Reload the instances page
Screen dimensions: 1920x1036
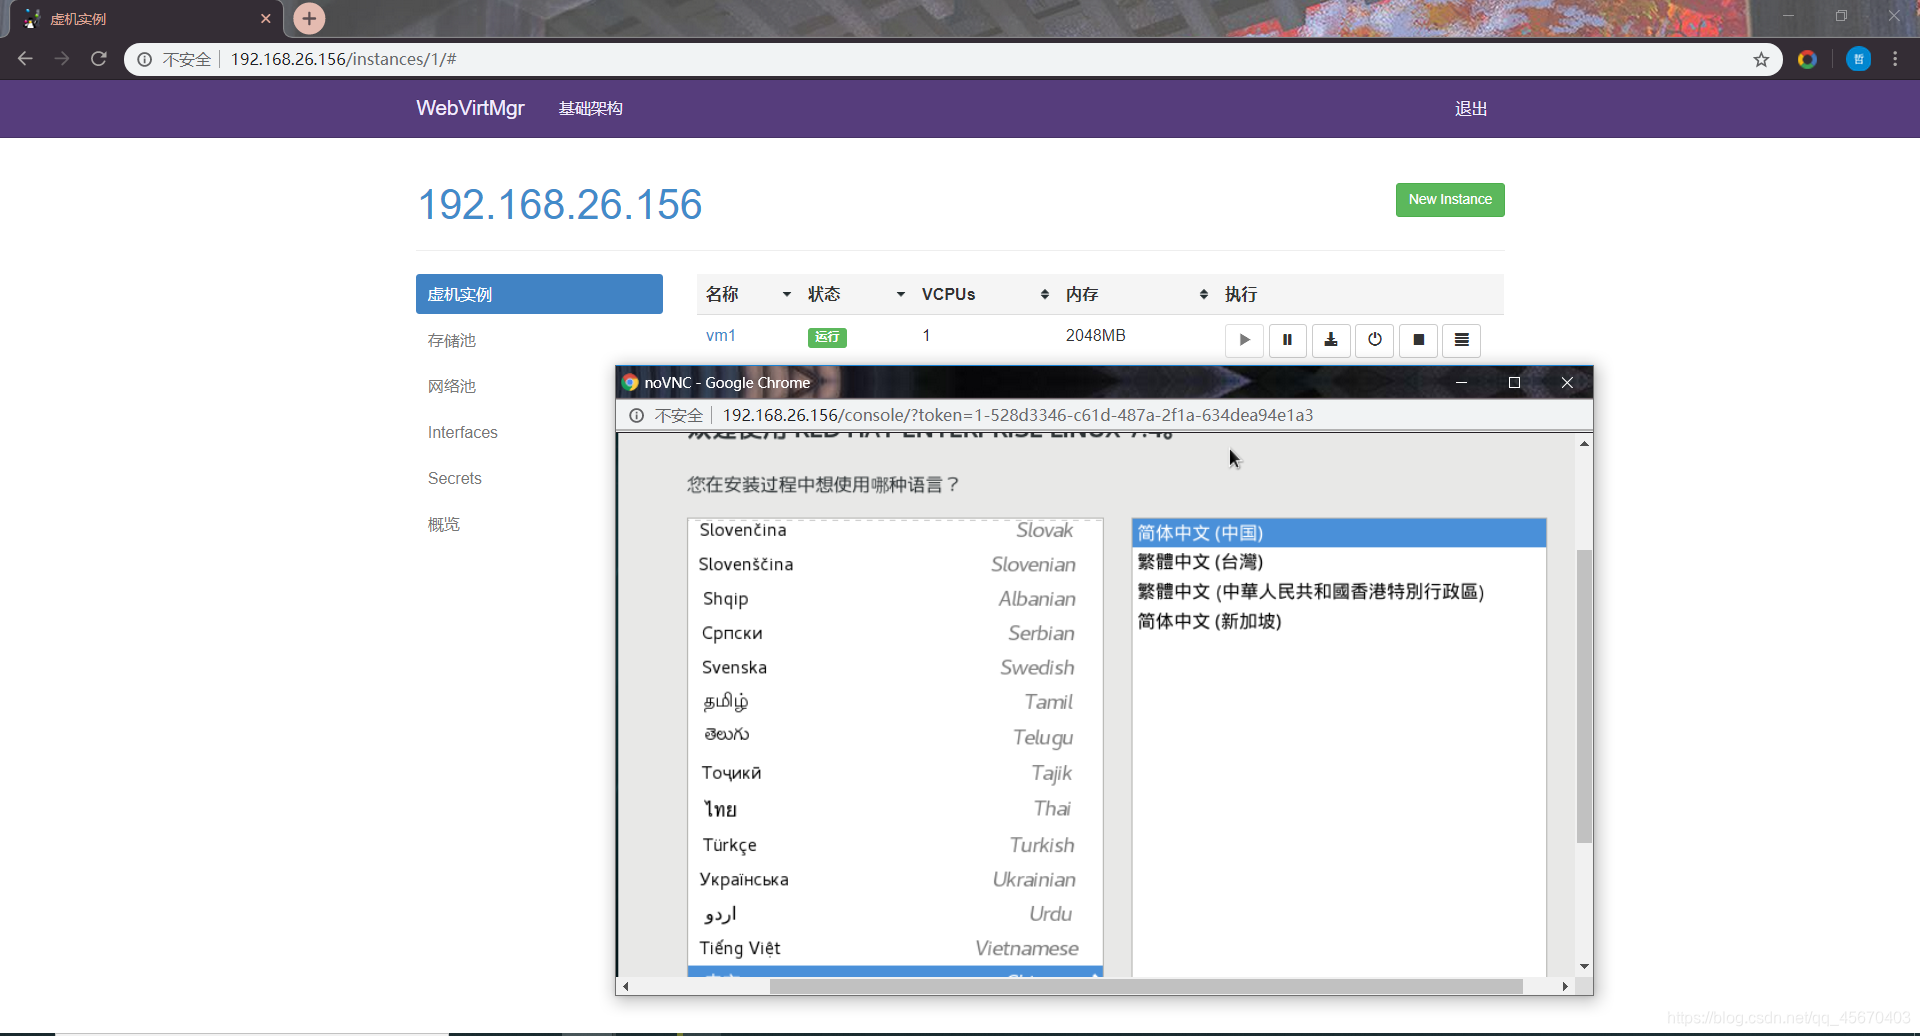pyautogui.click(x=98, y=59)
